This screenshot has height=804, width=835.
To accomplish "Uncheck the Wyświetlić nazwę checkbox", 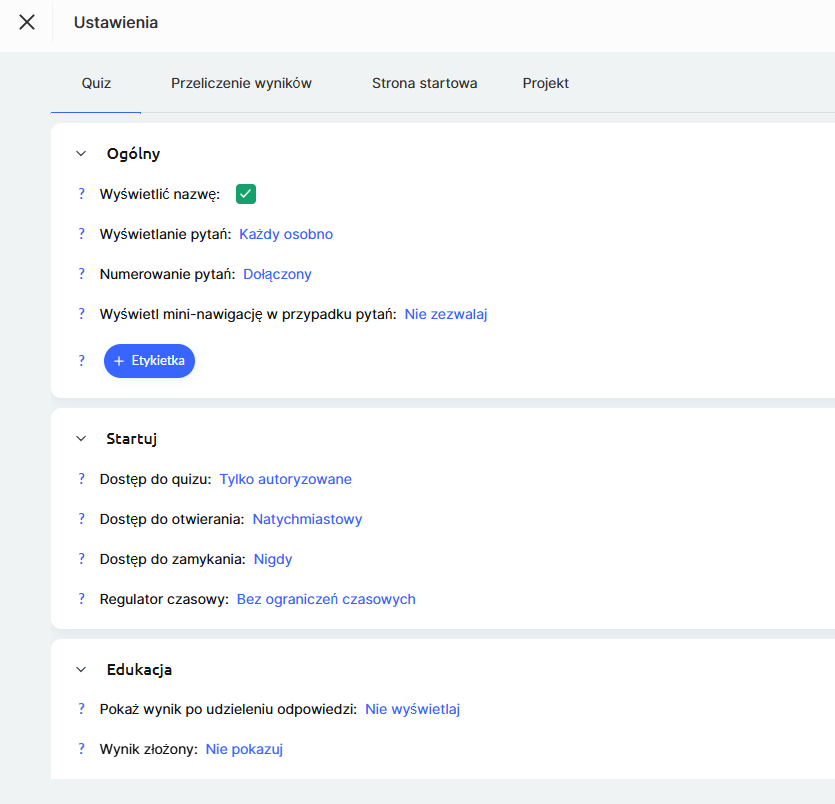I will [246, 194].
